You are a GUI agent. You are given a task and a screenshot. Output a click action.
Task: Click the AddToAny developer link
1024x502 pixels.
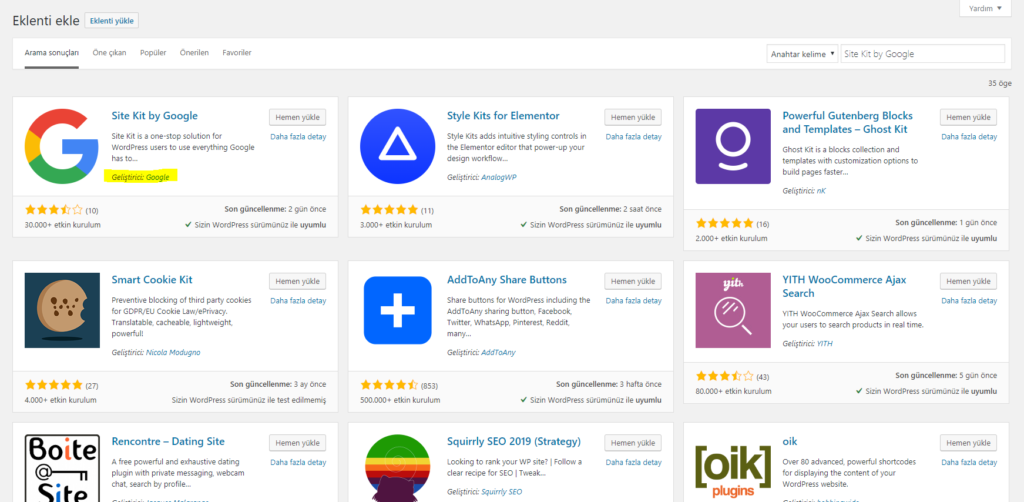pyautogui.click(x=498, y=353)
